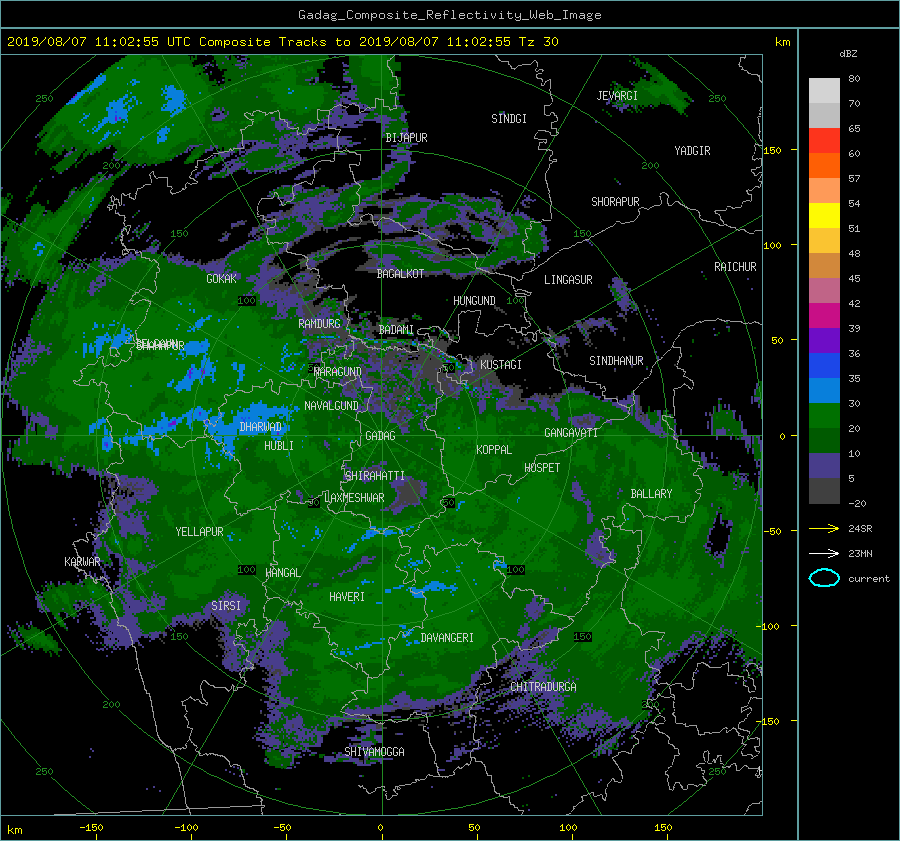
Task: Click the KOPPAL city label
Action: pyautogui.click(x=494, y=450)
